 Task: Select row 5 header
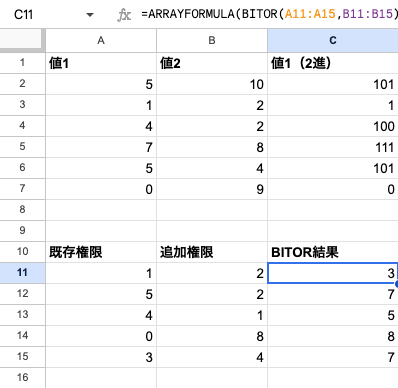22,147
